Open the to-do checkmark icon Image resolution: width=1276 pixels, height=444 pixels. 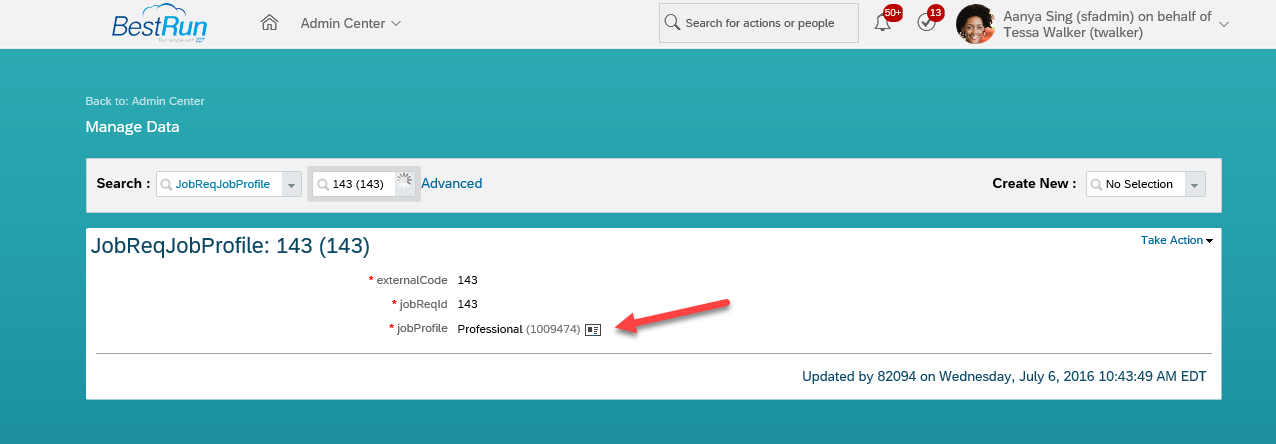pos(926,23)
